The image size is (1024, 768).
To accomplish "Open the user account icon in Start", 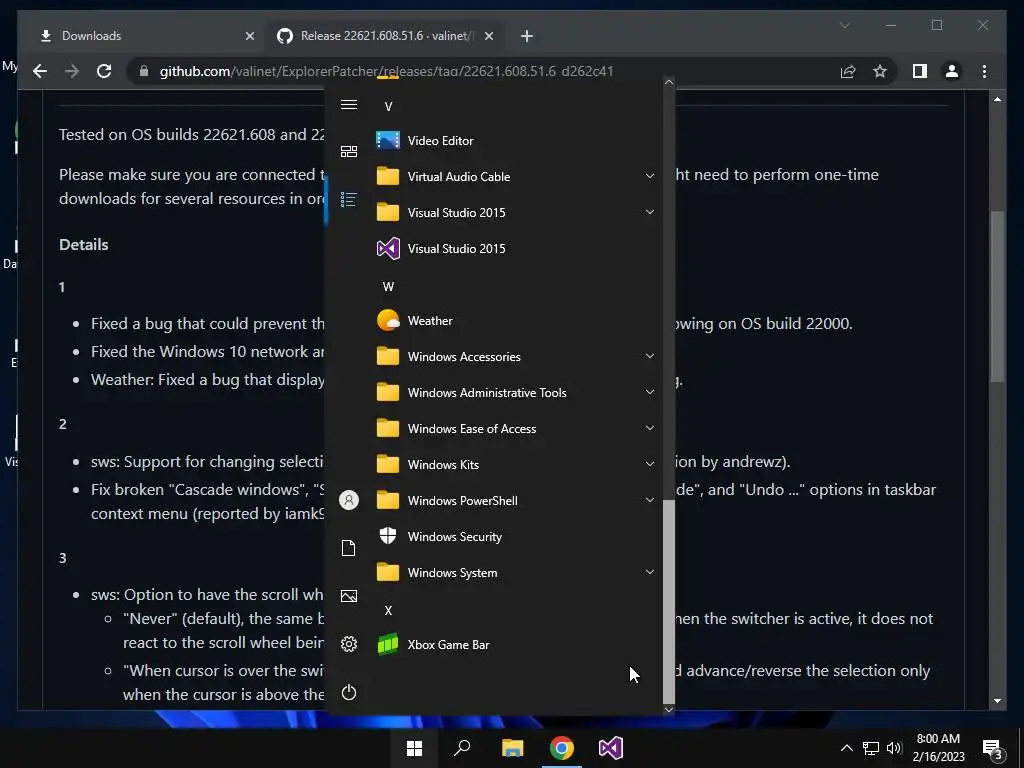I will 349,500.
